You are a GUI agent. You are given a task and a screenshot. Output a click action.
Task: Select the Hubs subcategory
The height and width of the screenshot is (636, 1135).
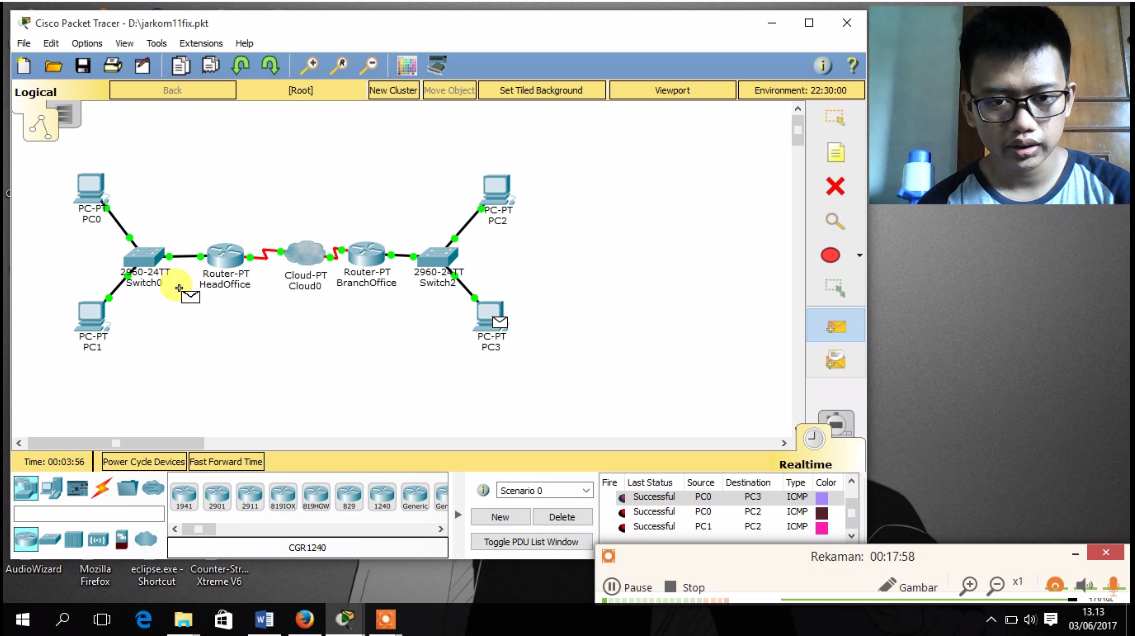click(x=74, y=539)
